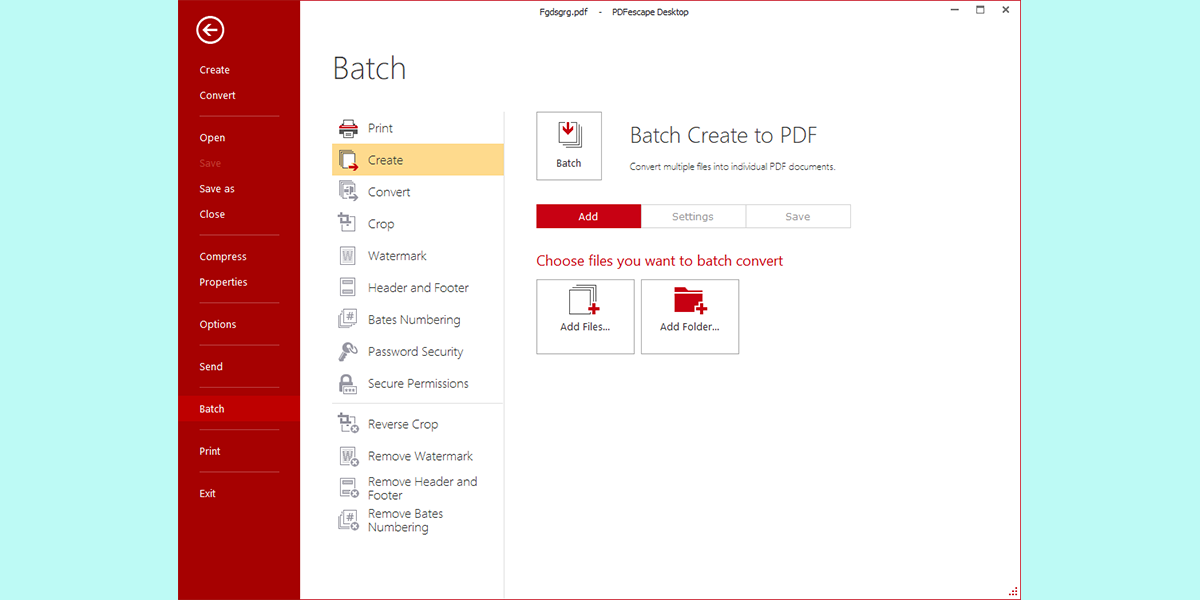Open Header and Footer batch option
Viewport: 1200px width, 600px height.
(x=418, y=288)
